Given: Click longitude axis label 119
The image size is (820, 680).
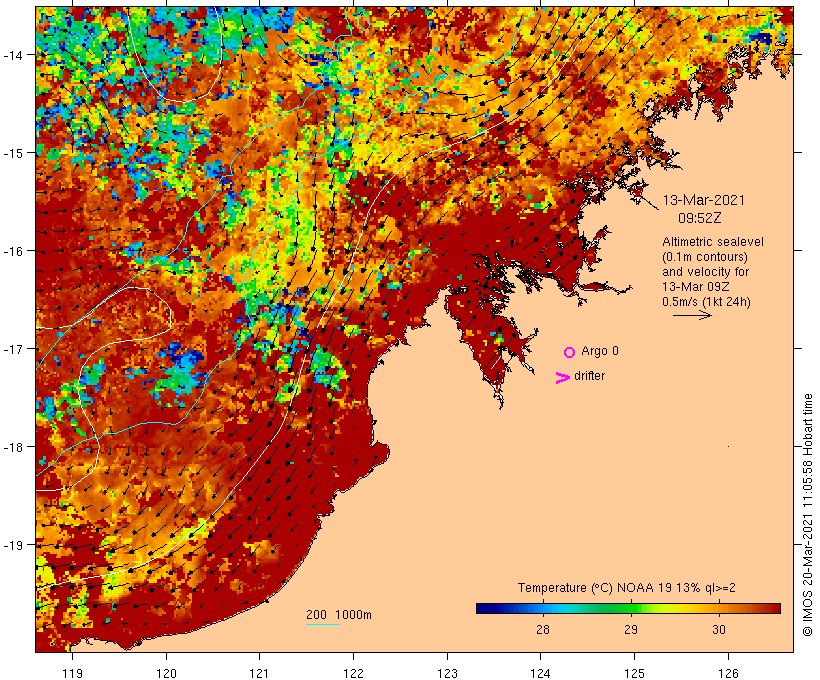Looking at the screenshot, I should tap(72, 673).
